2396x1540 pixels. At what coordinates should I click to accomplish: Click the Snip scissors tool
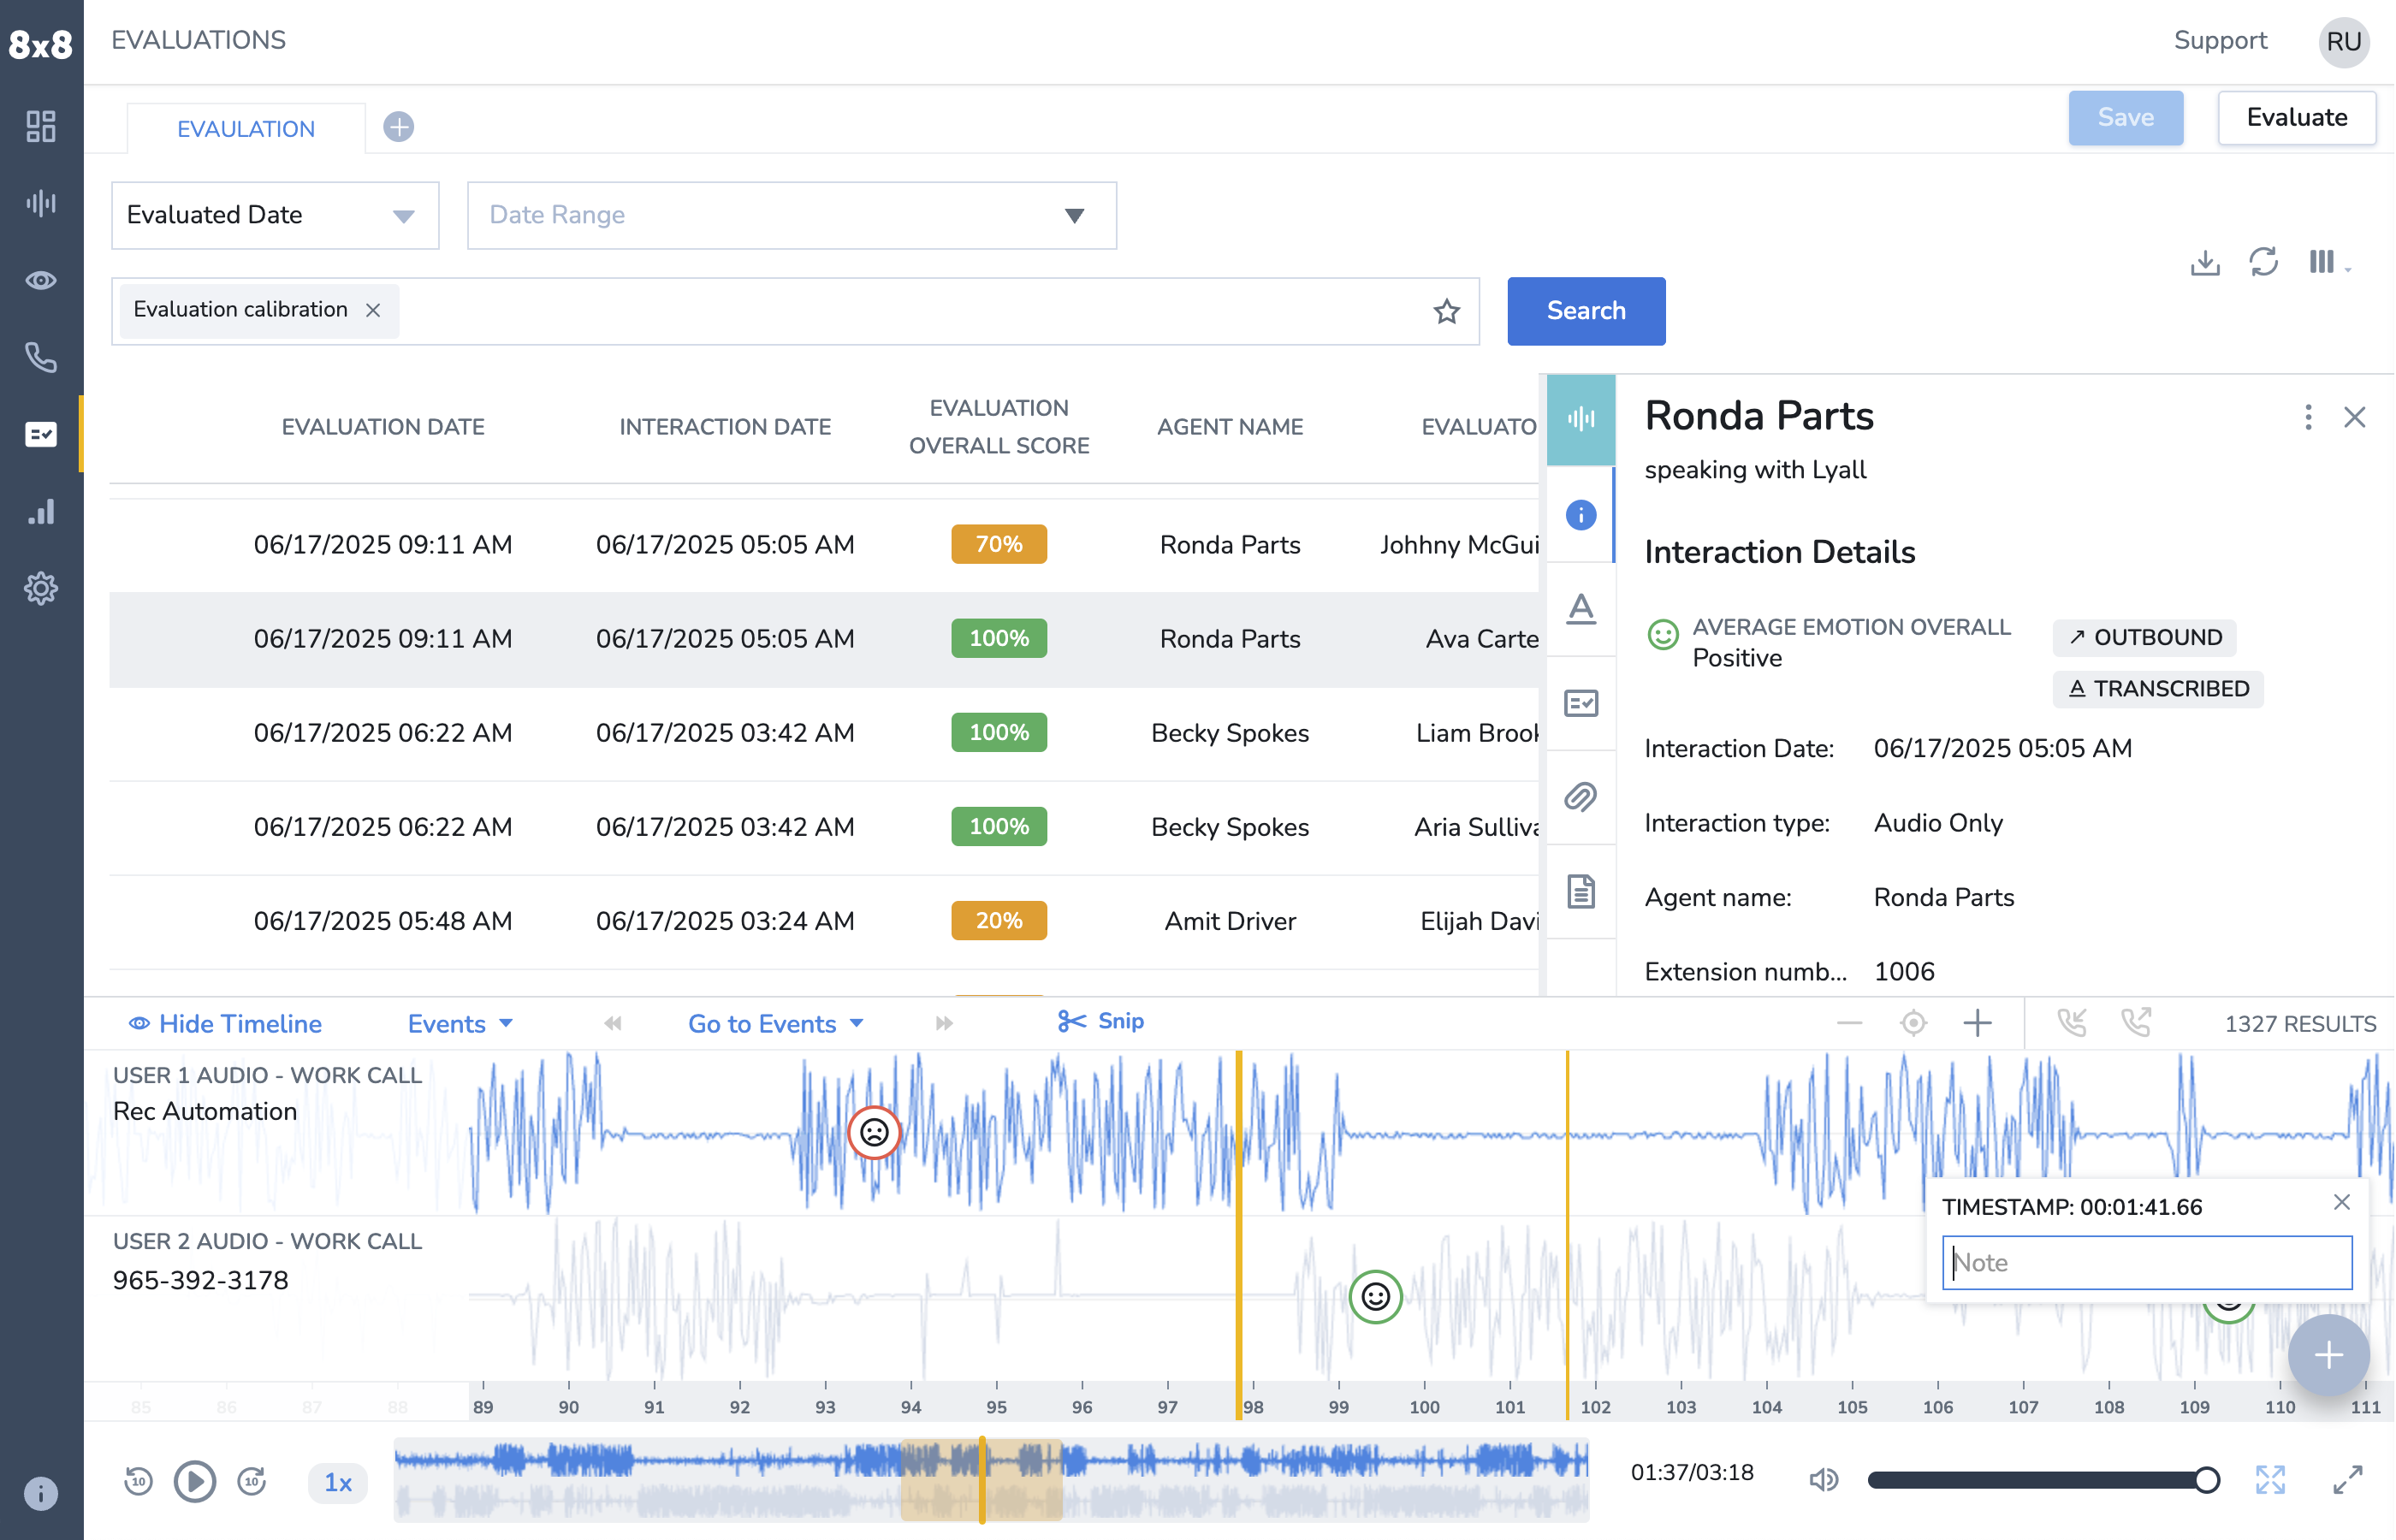1100,1021
